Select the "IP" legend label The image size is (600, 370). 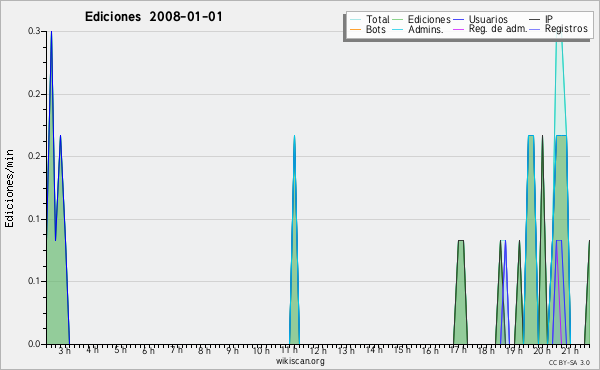(549, 19)
